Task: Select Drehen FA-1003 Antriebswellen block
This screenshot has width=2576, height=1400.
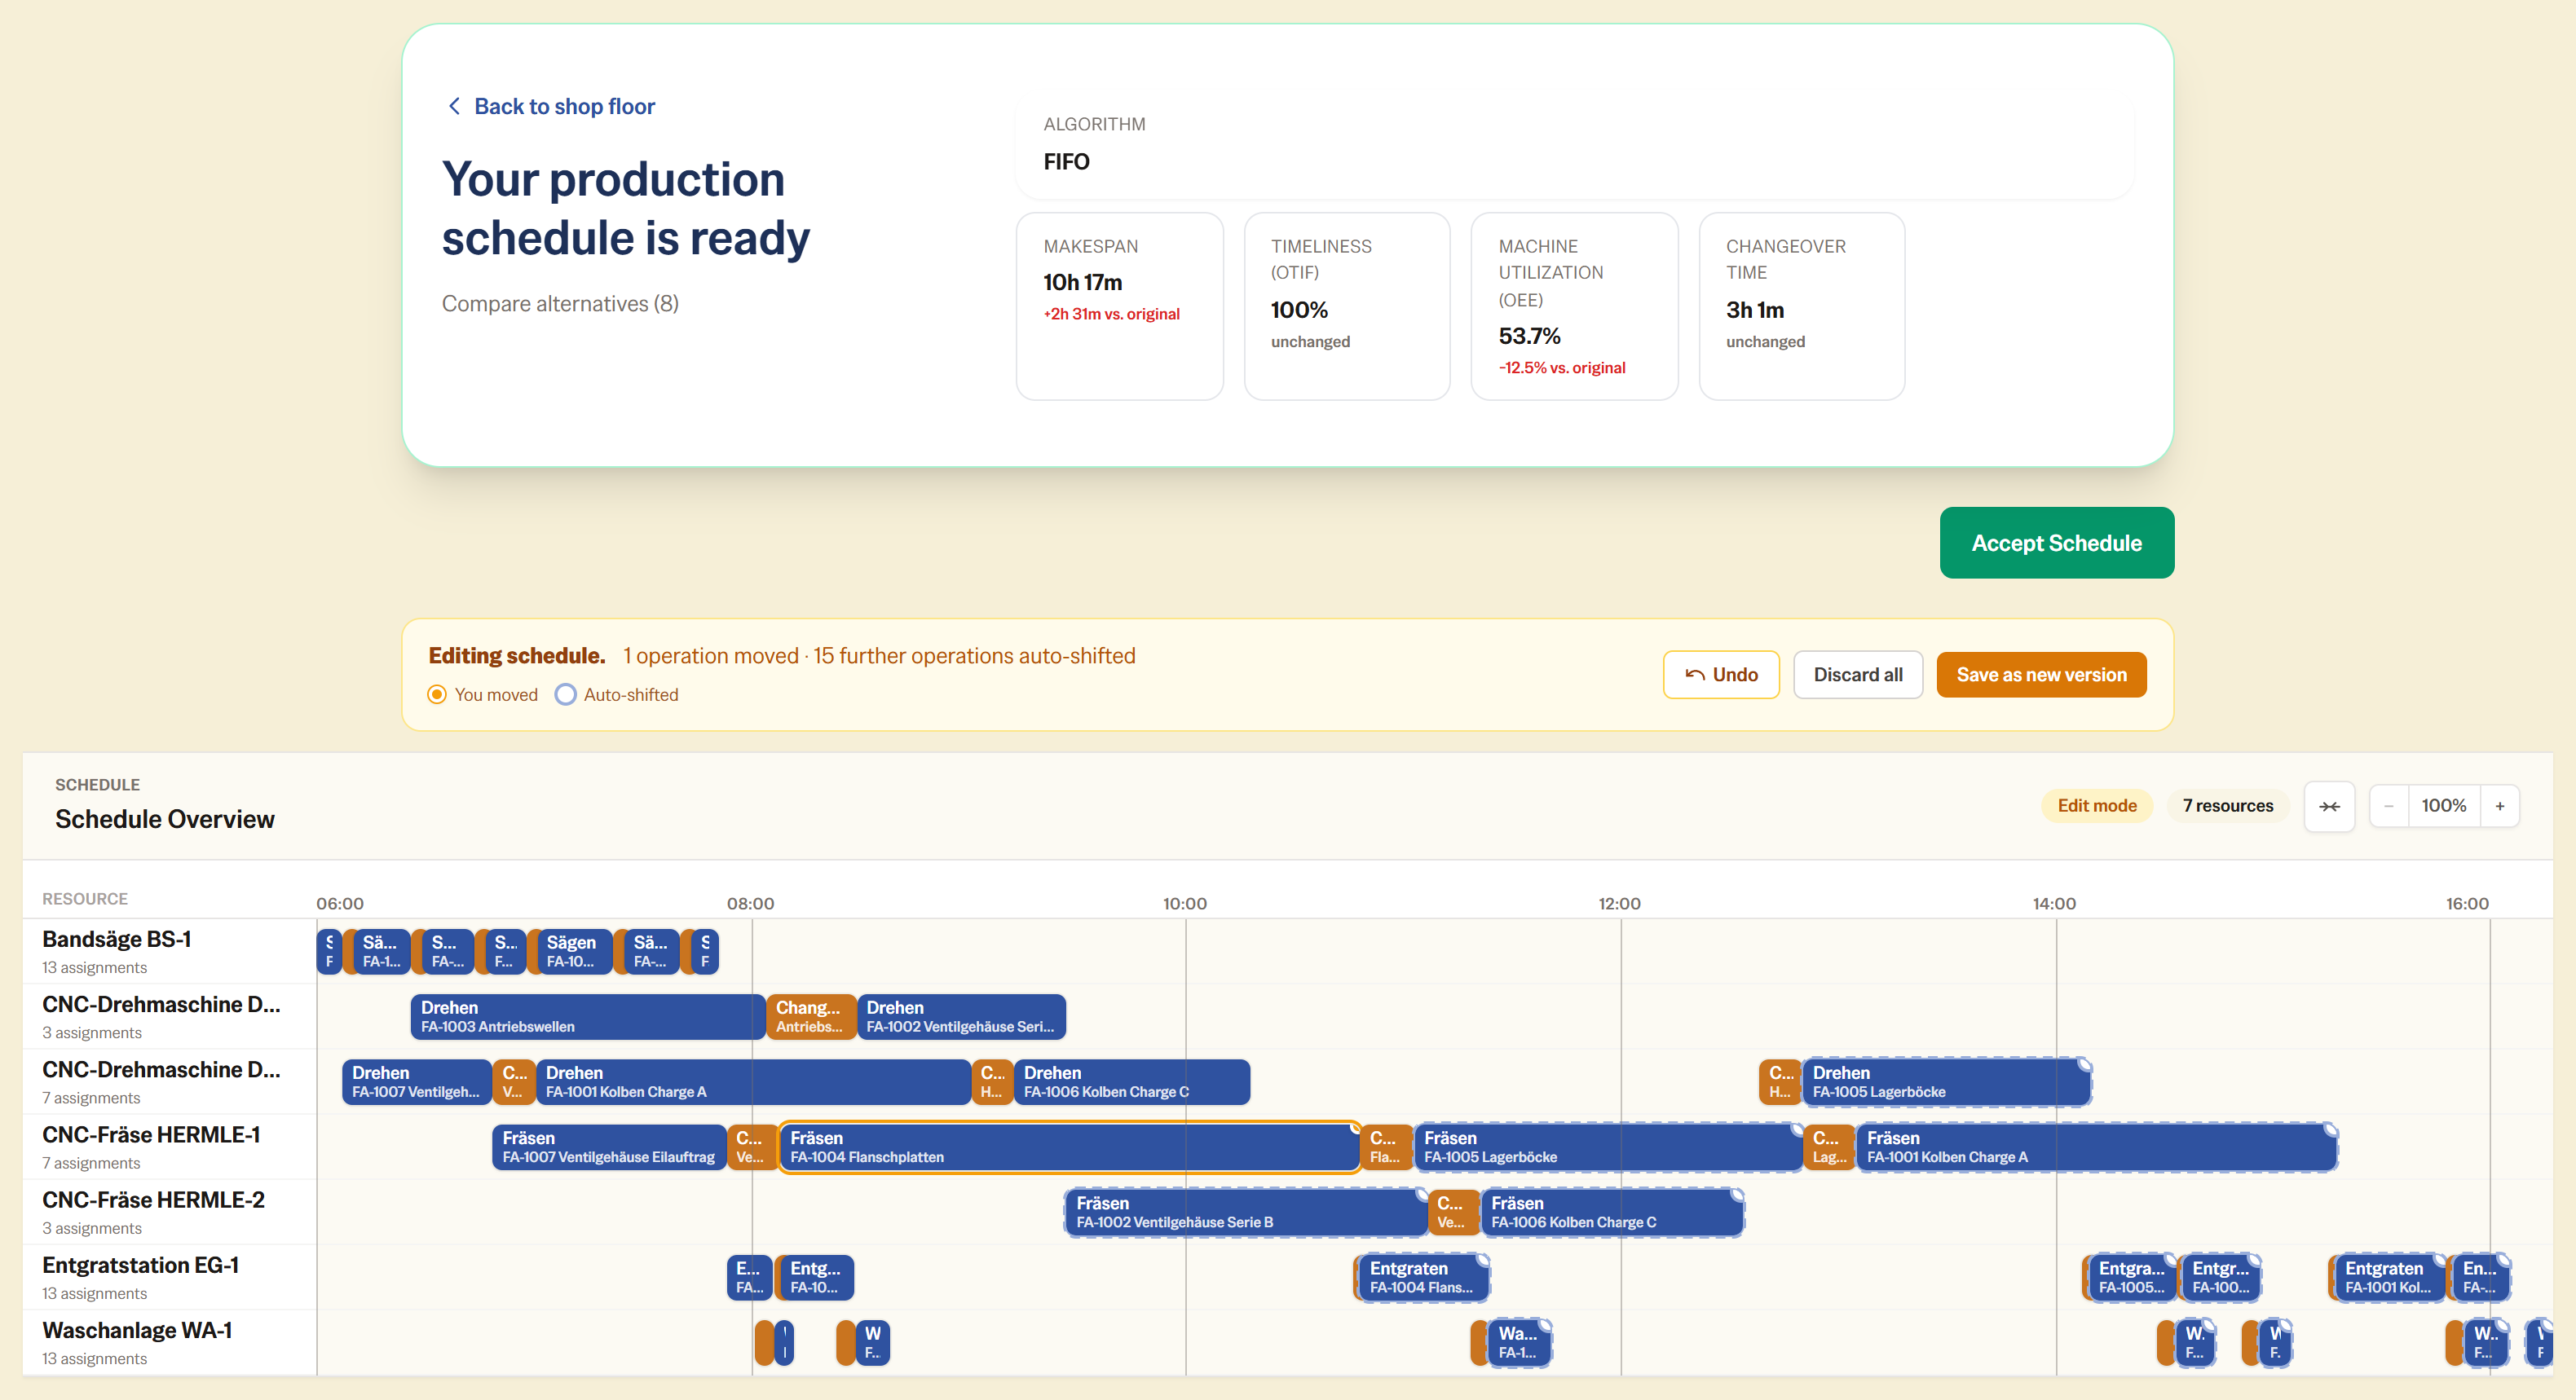Action: pyautogui.click(x=587, y=1016)
